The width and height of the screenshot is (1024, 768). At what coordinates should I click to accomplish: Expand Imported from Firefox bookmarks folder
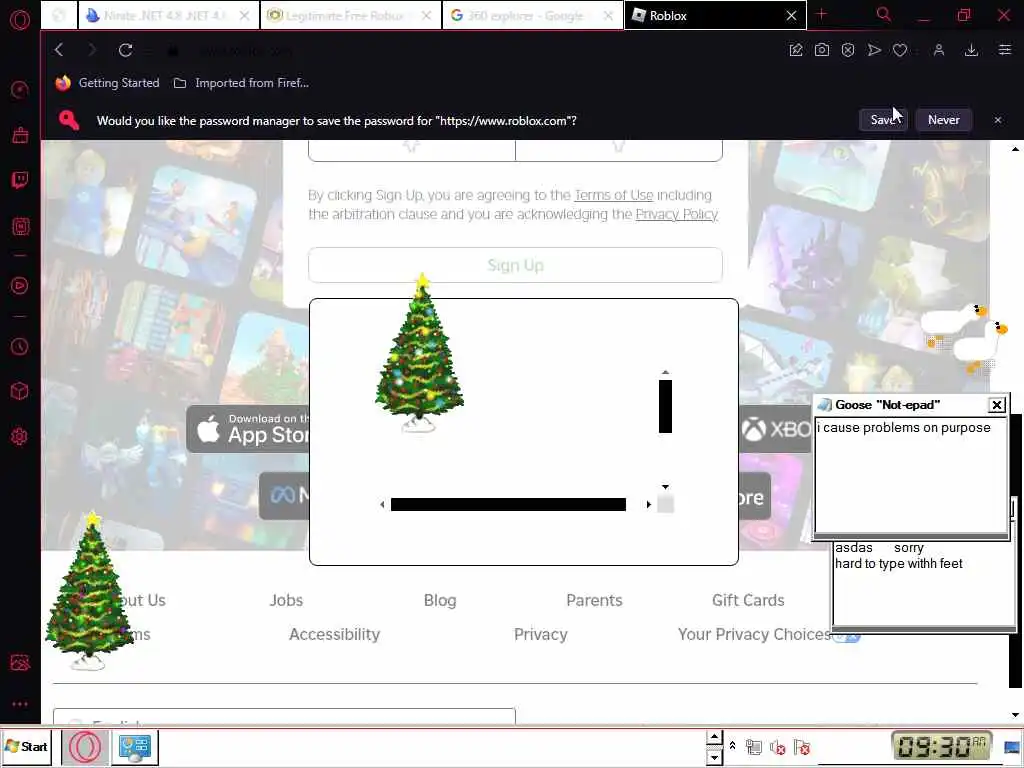point(241,83)
